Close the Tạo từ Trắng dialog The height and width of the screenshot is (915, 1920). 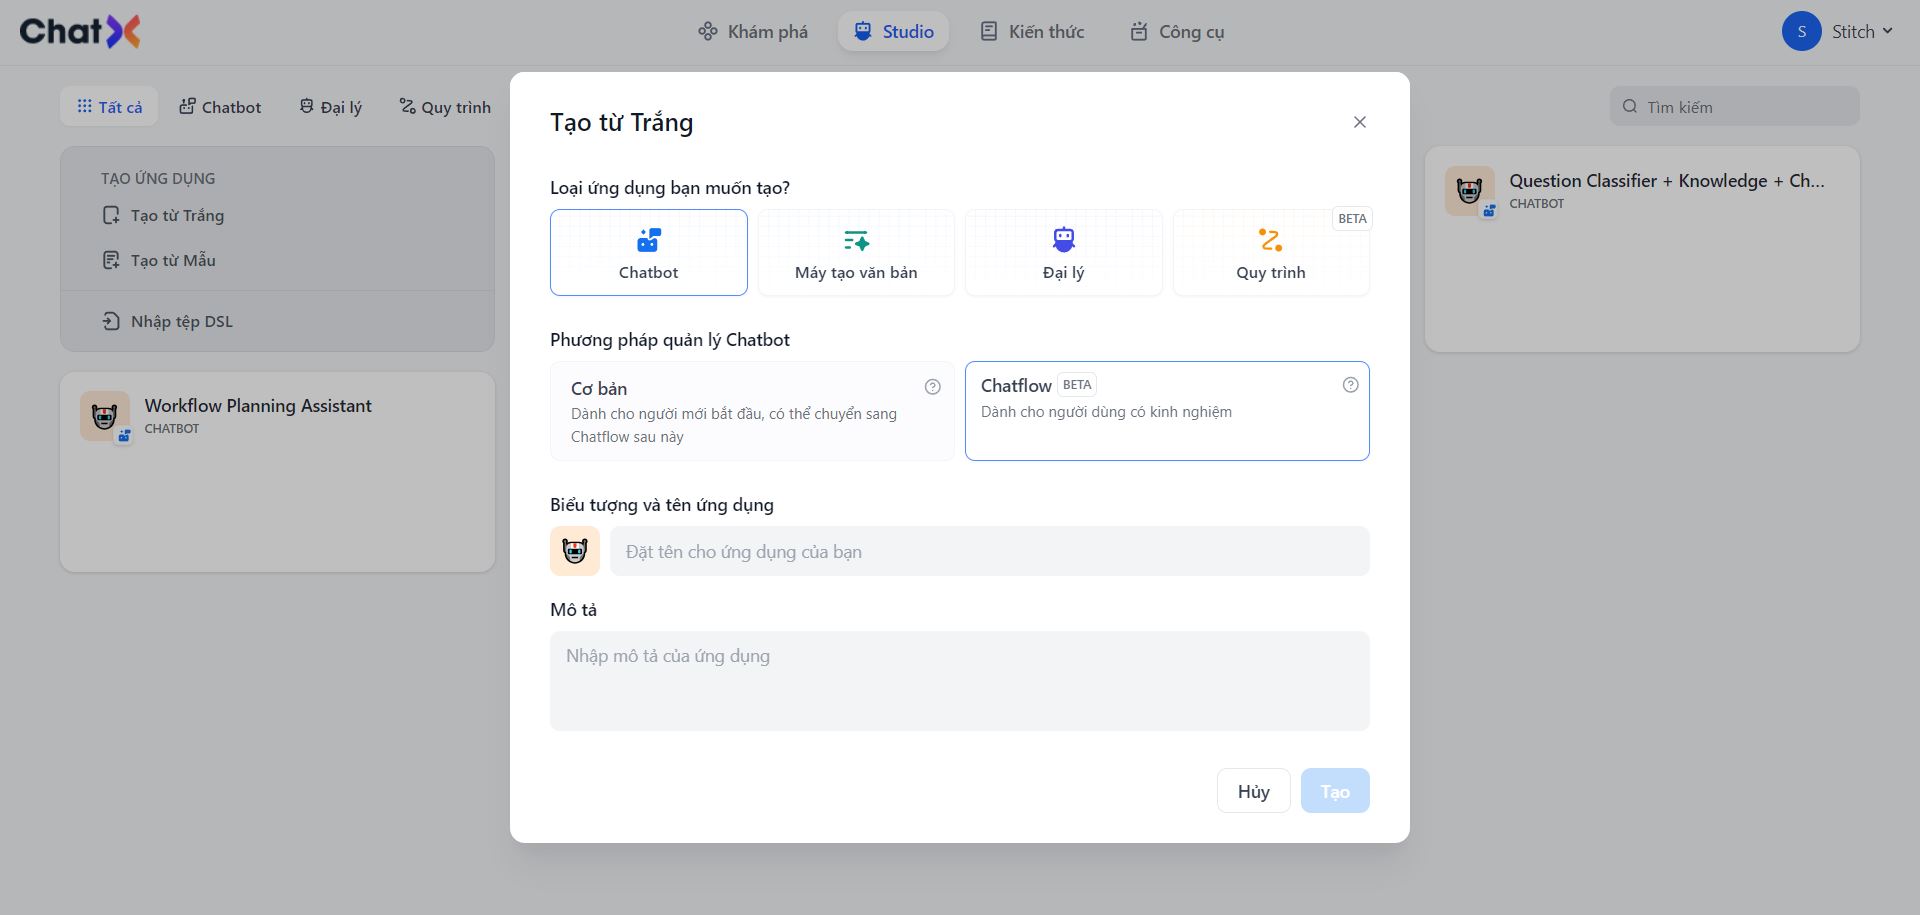pos(1359,122)
